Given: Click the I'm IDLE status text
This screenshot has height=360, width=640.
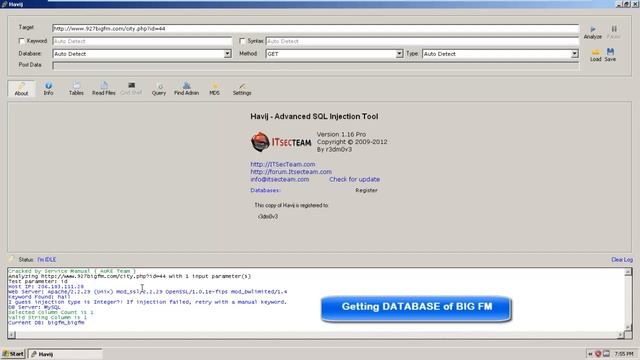Looking at the screenshot, I should pos(47,260).
